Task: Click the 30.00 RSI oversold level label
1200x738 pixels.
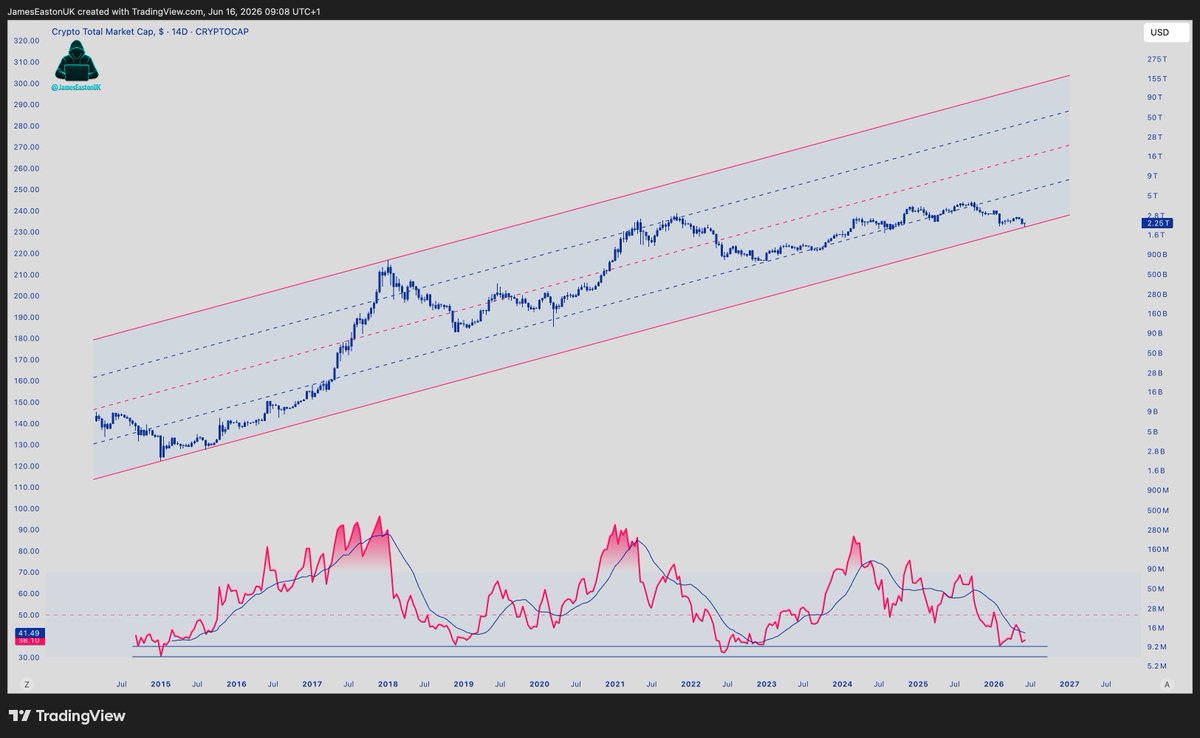Action: click(28, 657)
